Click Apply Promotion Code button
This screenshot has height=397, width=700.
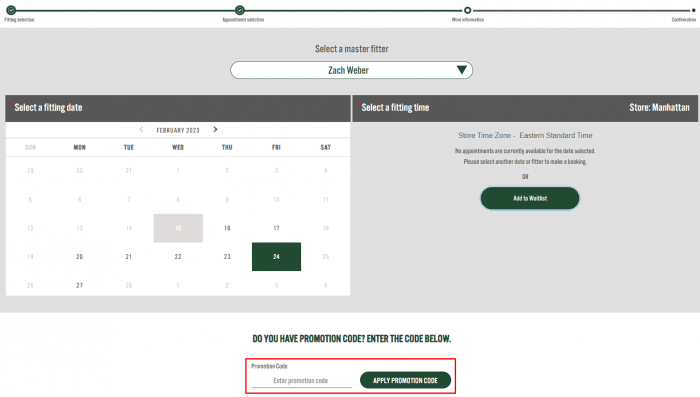405,380
